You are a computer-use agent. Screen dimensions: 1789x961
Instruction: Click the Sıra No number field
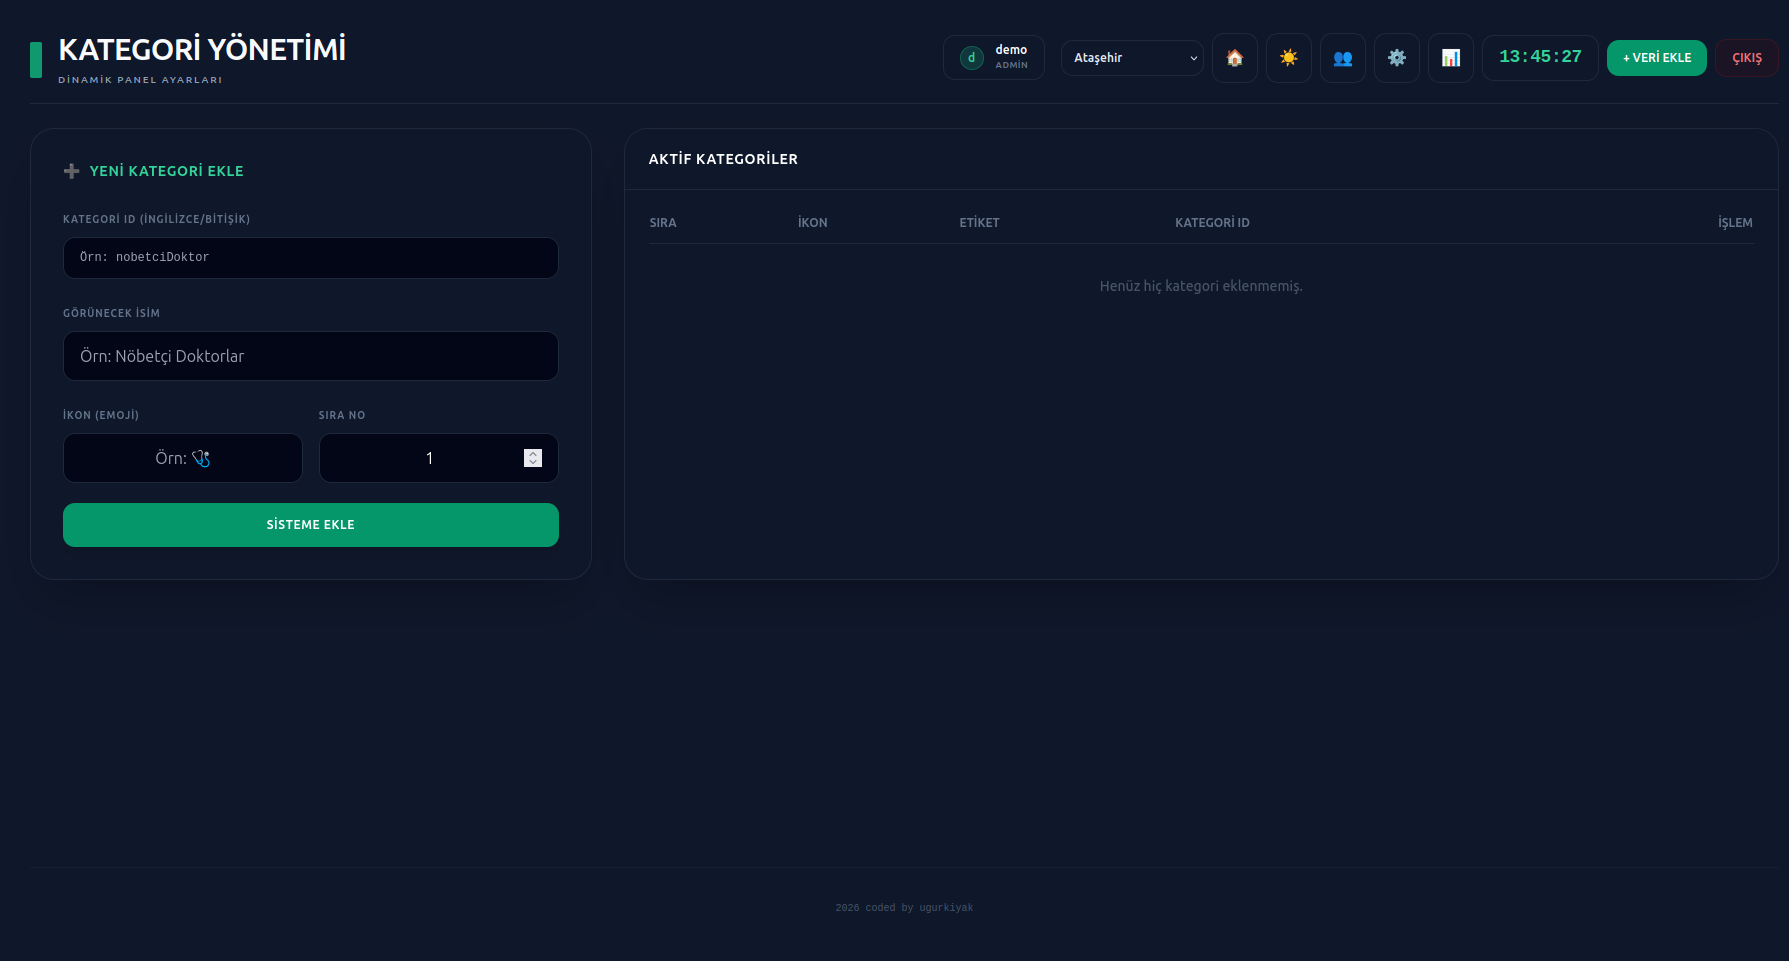click(x=439, y=458)
